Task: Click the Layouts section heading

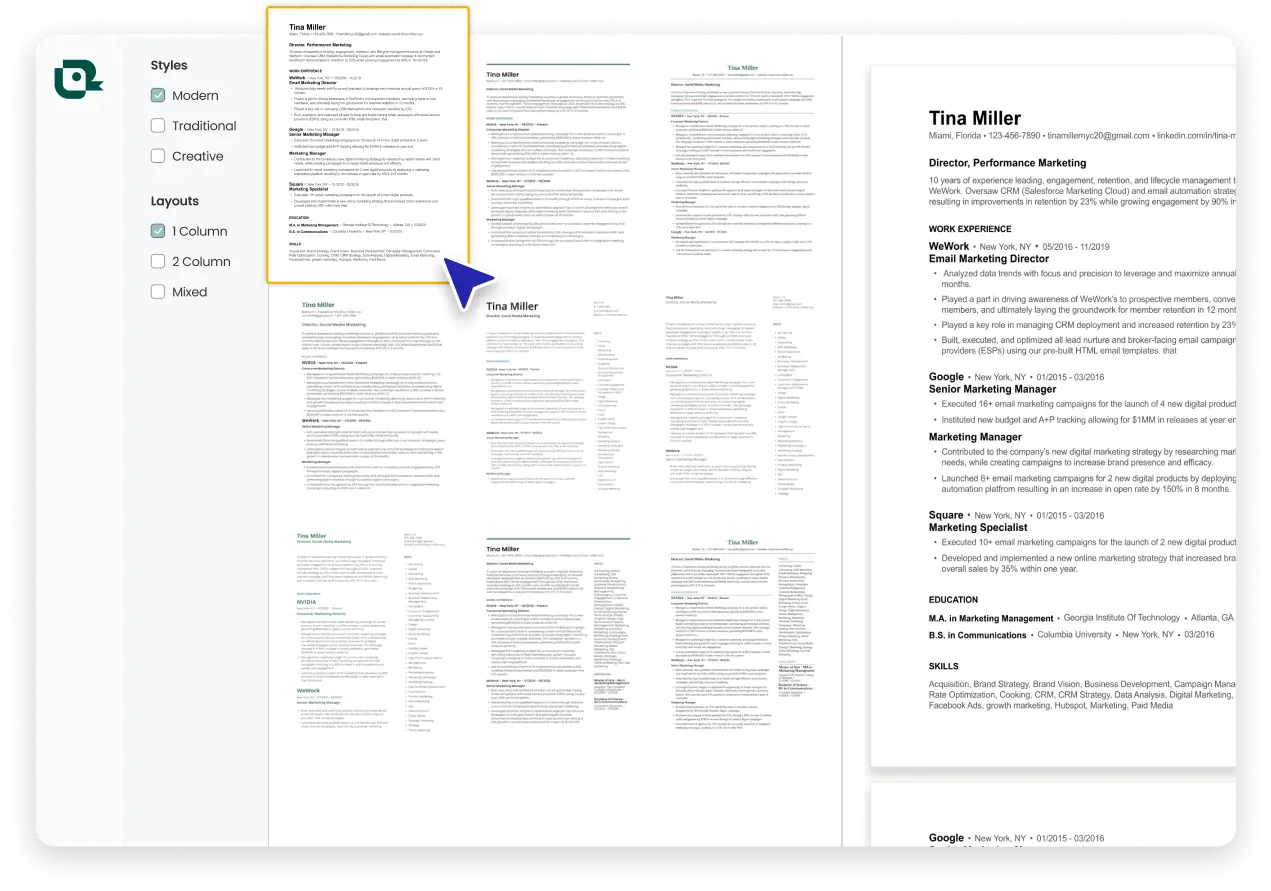Action: [175, 201]
